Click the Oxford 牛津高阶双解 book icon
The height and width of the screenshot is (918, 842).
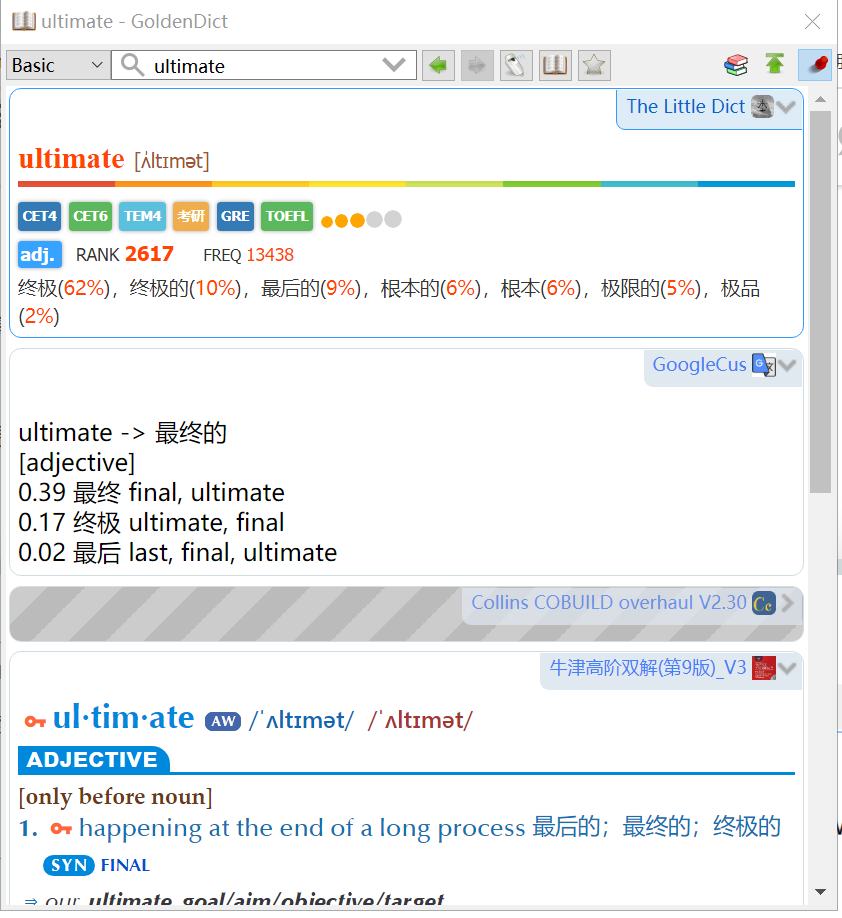click(764, 668)
